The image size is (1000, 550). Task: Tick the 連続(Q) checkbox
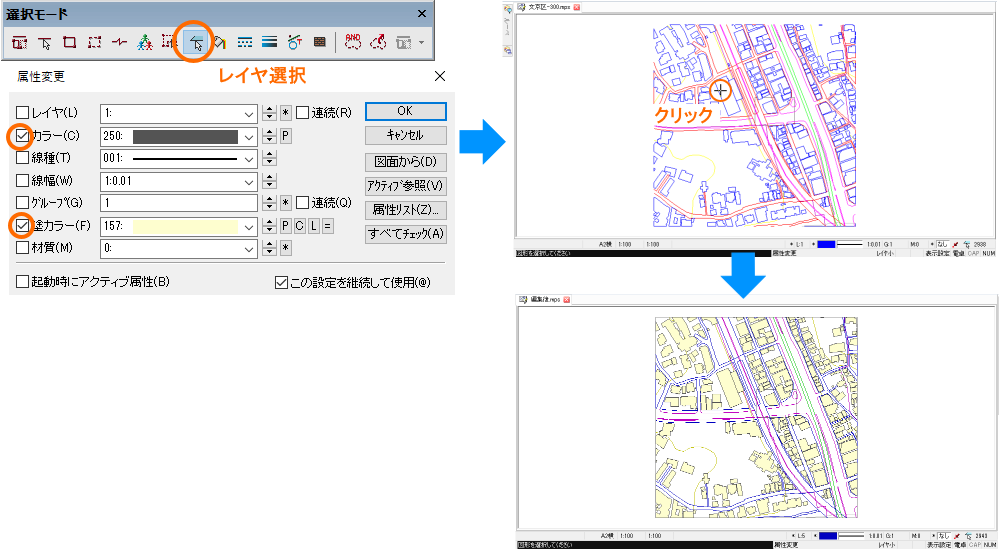302,203
